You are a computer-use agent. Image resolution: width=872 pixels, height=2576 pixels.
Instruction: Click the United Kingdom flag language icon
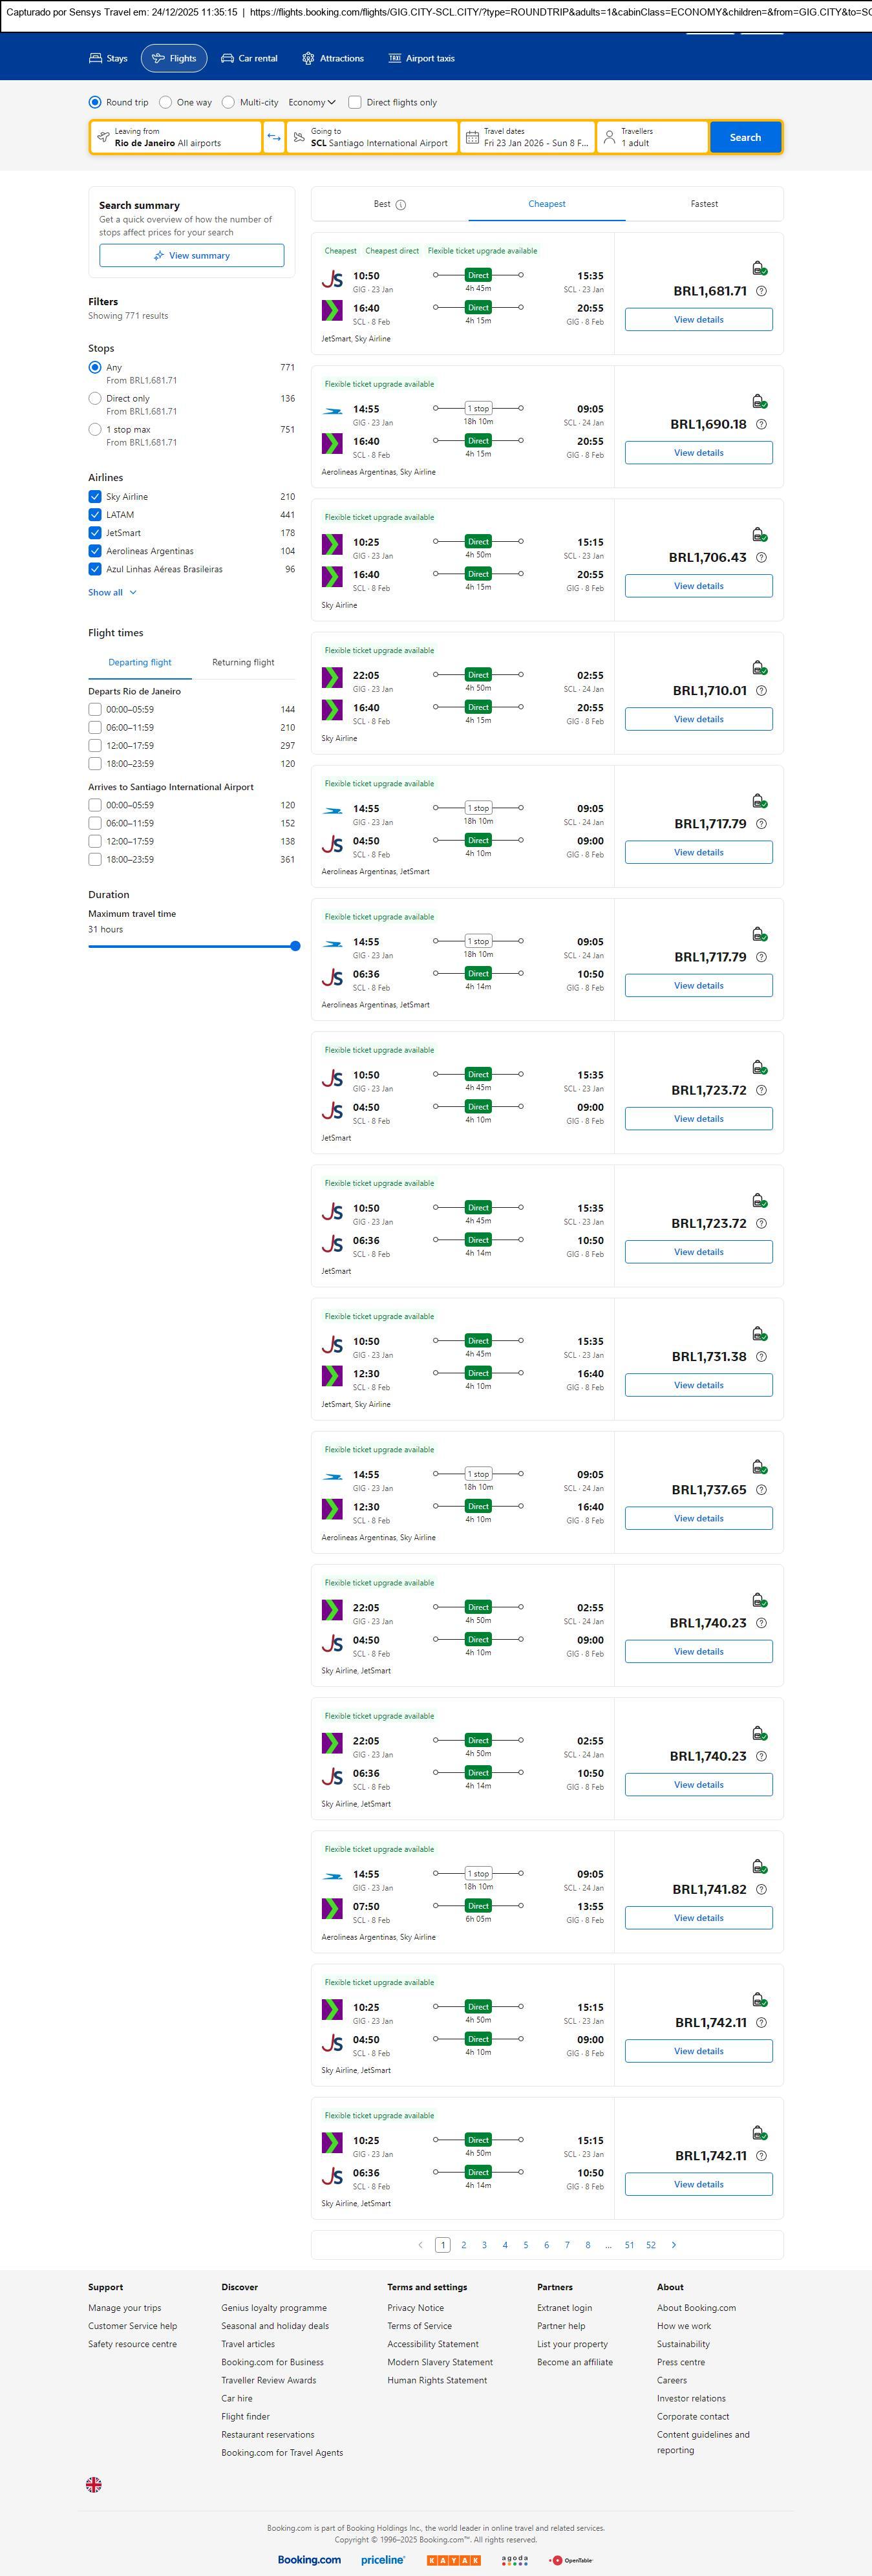click(94, 2483)
